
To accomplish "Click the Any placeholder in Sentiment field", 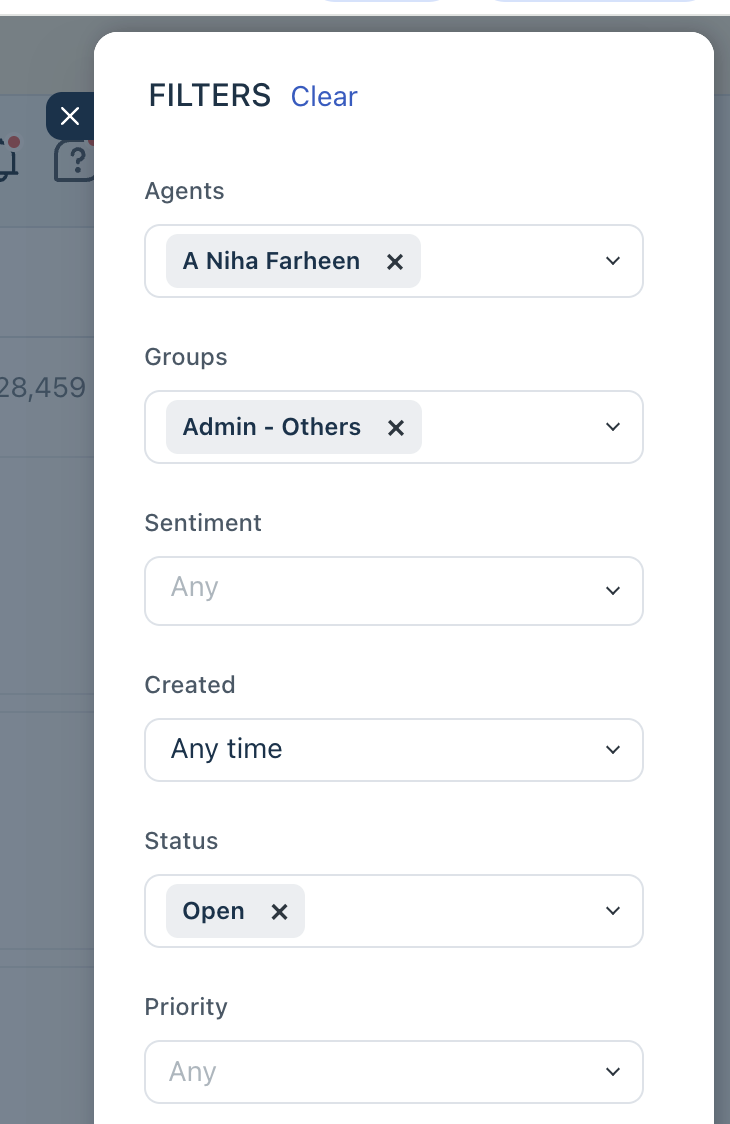I will (194, 587).
